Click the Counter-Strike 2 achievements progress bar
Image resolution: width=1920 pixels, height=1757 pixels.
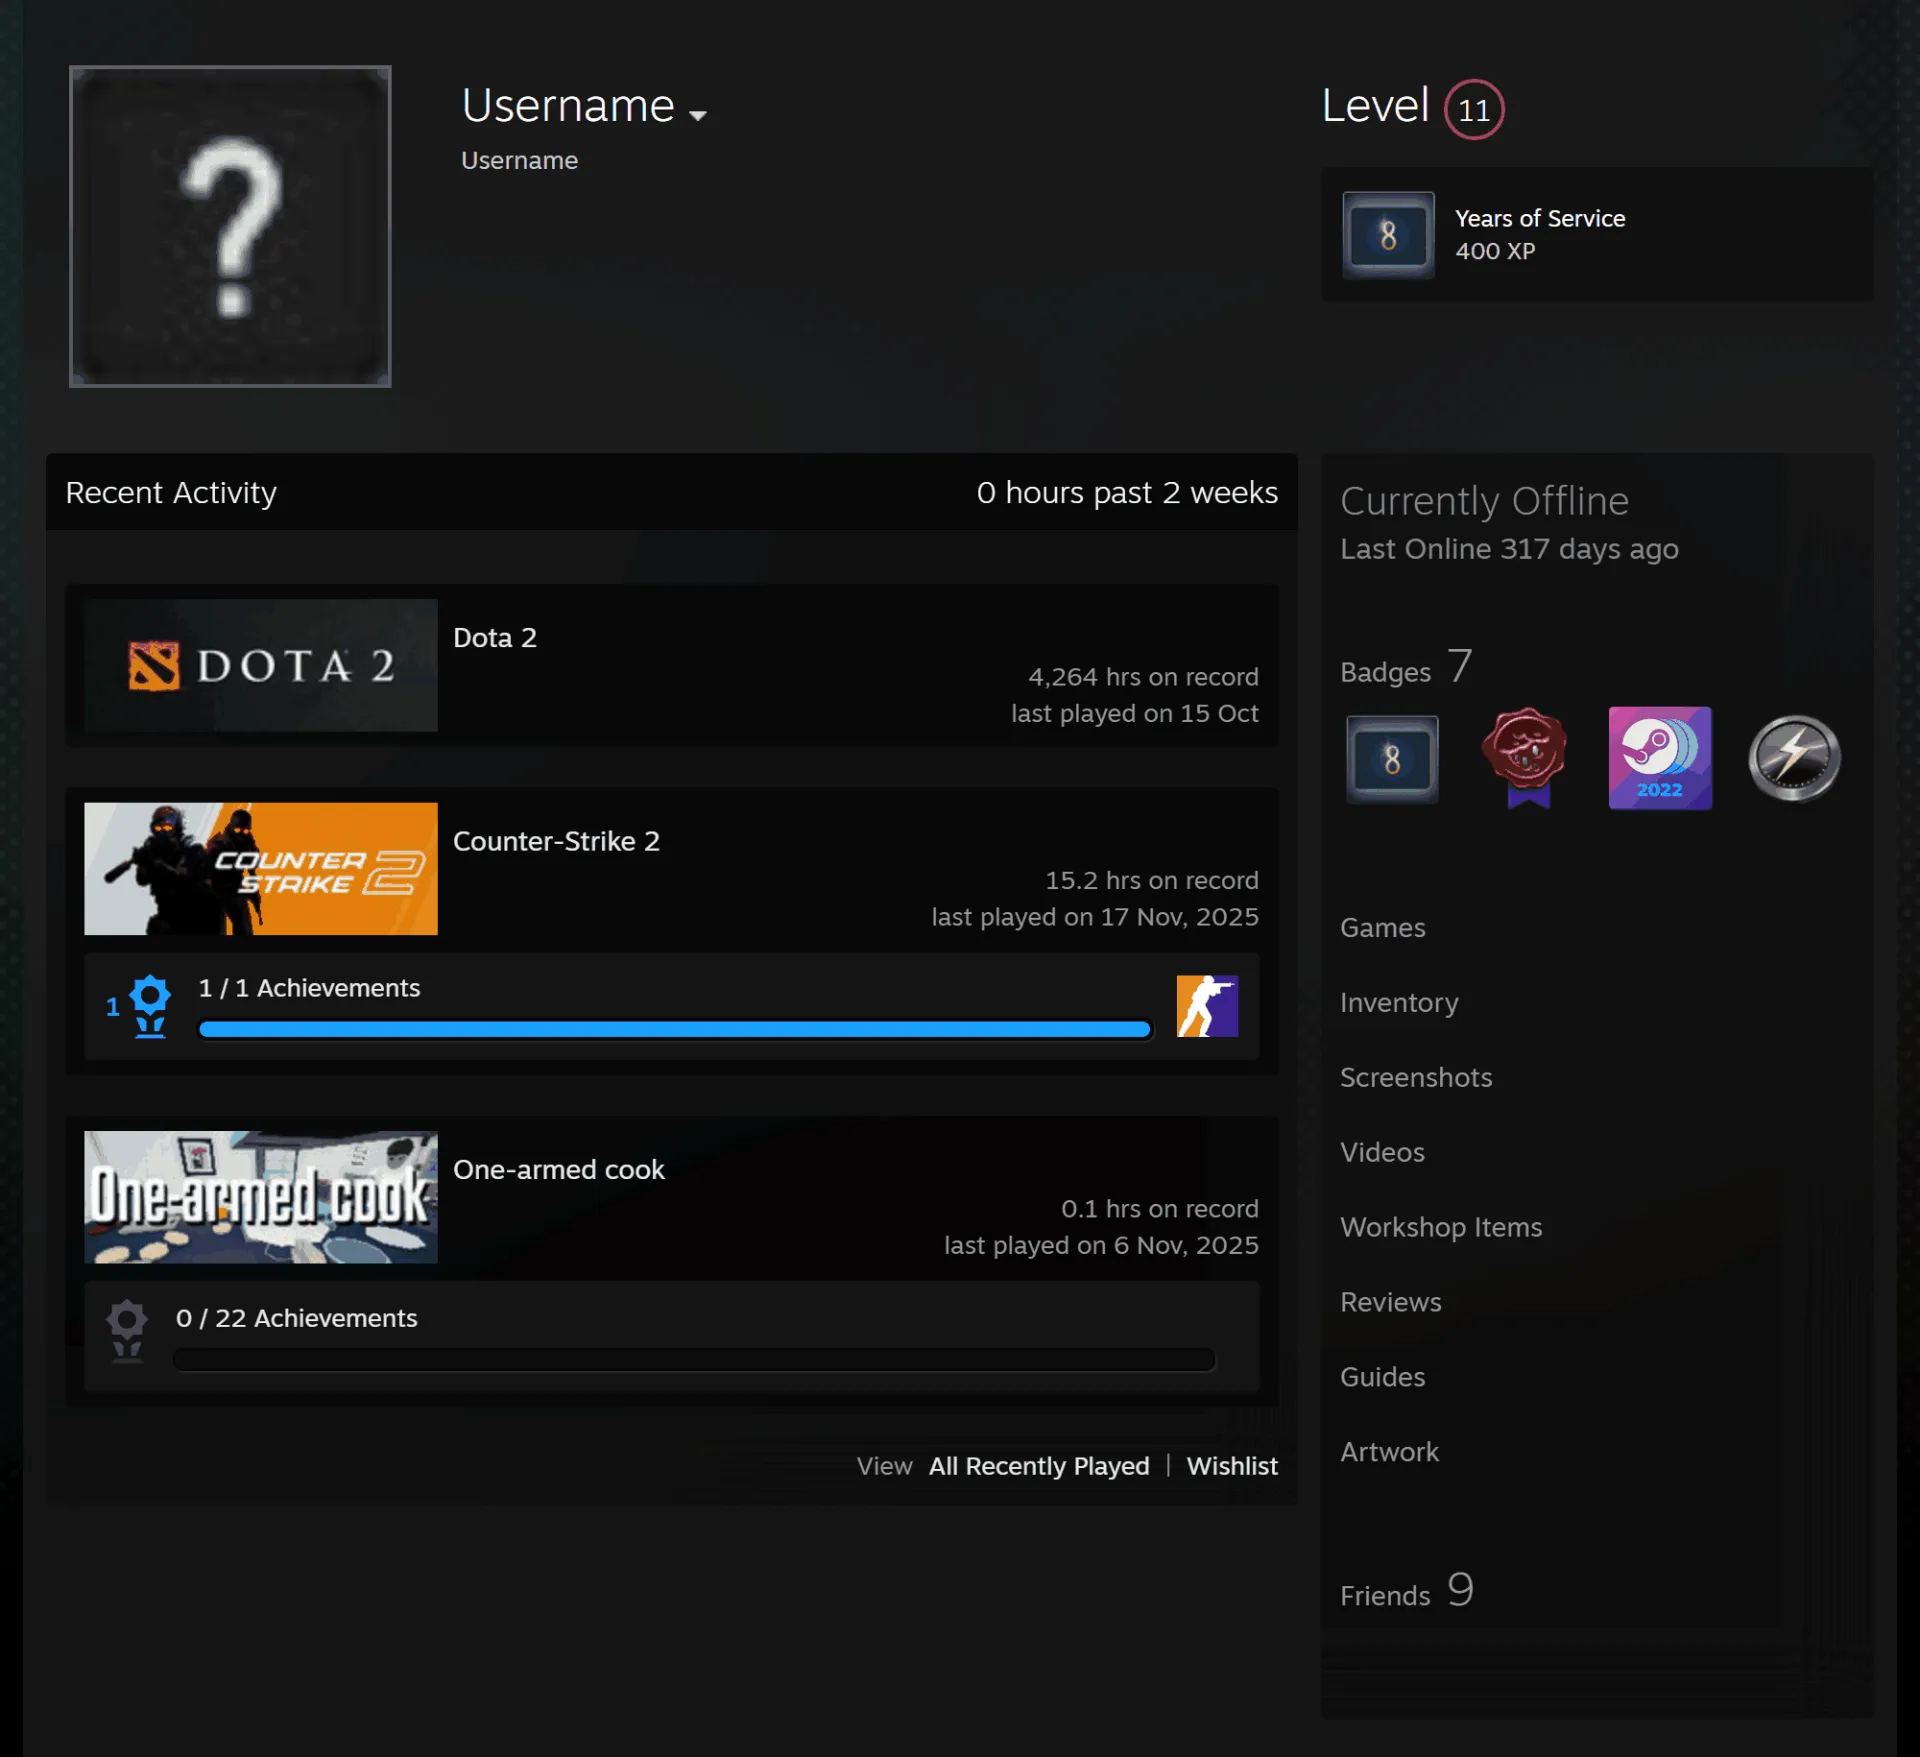click(x=675, y=1029)
